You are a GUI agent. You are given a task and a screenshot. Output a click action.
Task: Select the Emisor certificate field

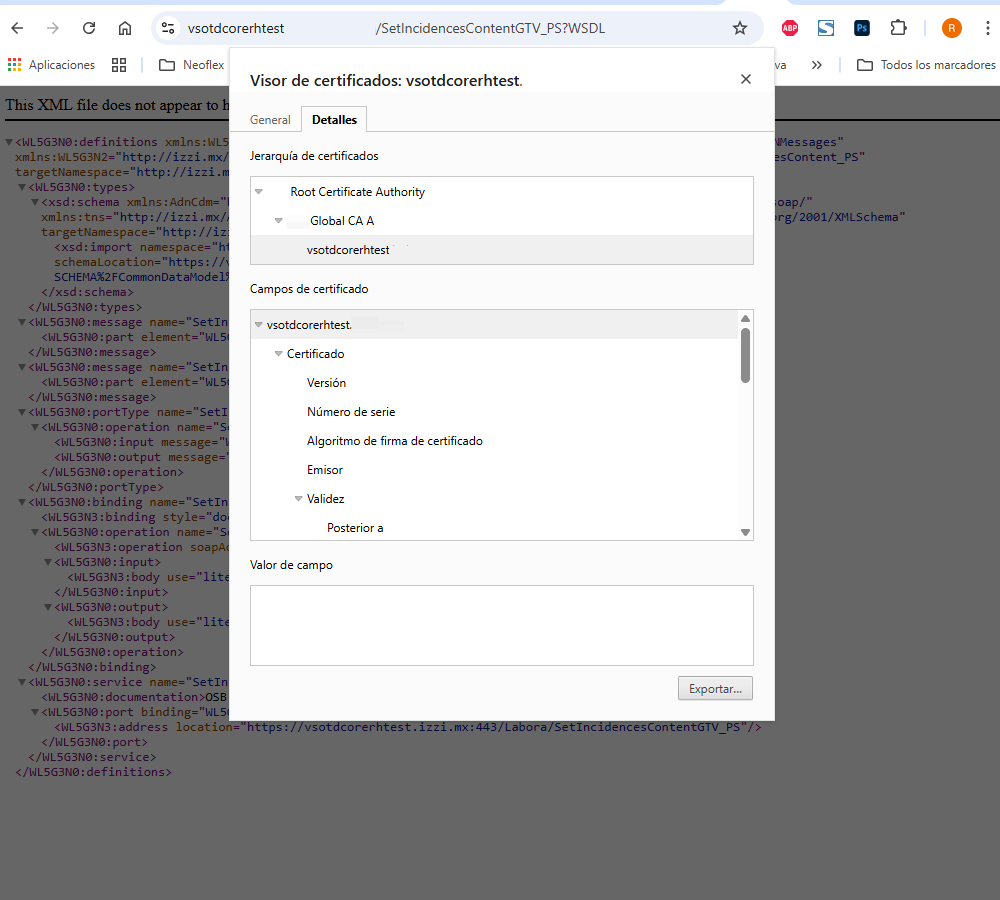click(x=325, y=470)
